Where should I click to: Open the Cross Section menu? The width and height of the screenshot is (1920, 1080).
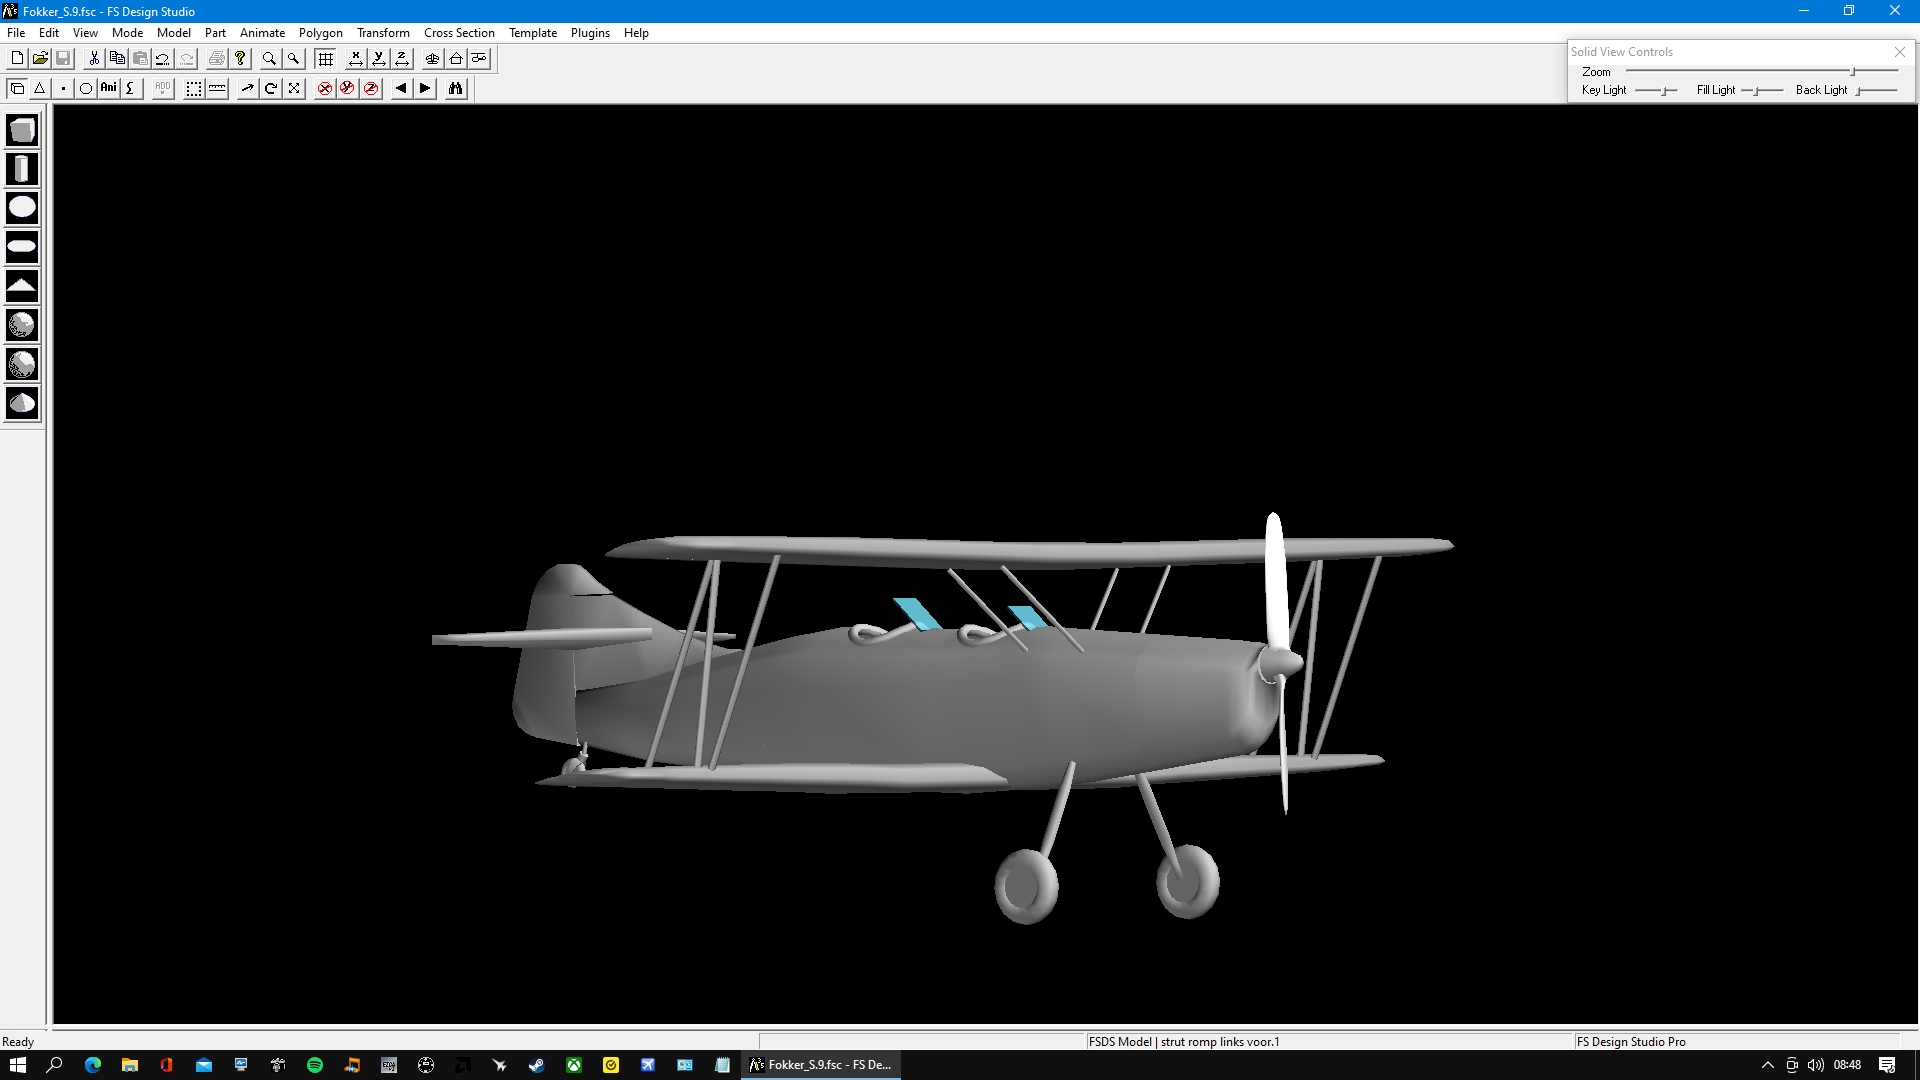coord(459,33)
